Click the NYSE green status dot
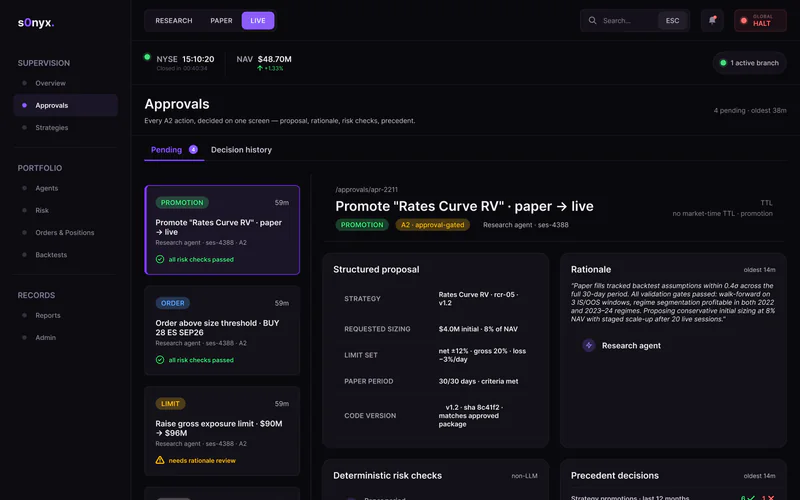Viewport: 800px width, 500px height. (147, 57)
